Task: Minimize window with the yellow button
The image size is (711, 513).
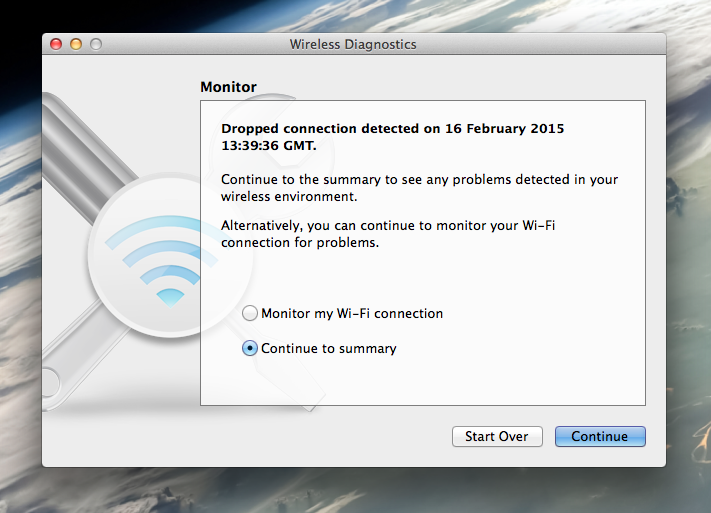Action: click(76, 44)
